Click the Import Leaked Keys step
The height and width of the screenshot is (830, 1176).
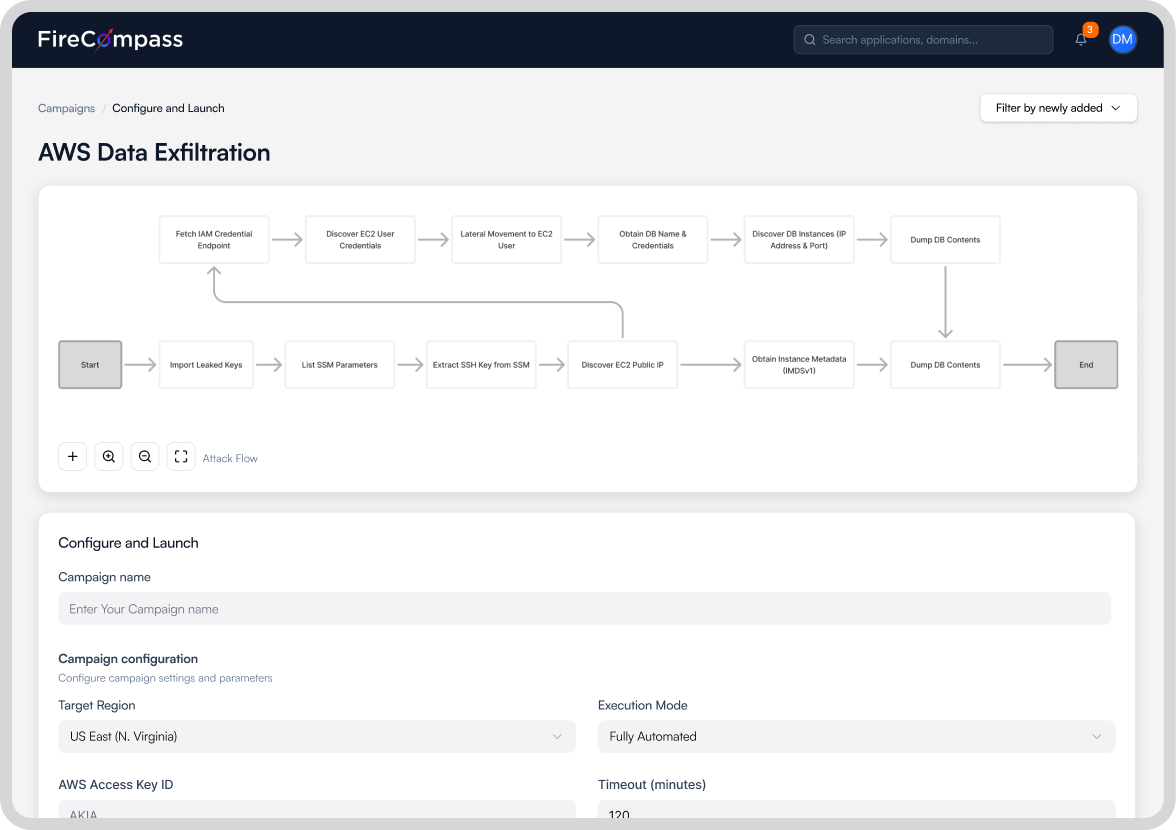[206, 365]
